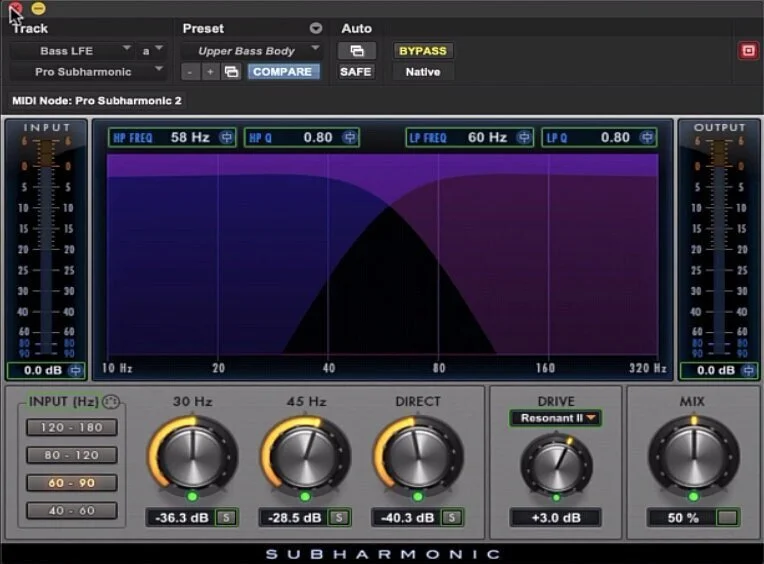This screenshot has width=764, height=564.
Task: Copy preset settings icon beside plus button
Action: point(231,72)
